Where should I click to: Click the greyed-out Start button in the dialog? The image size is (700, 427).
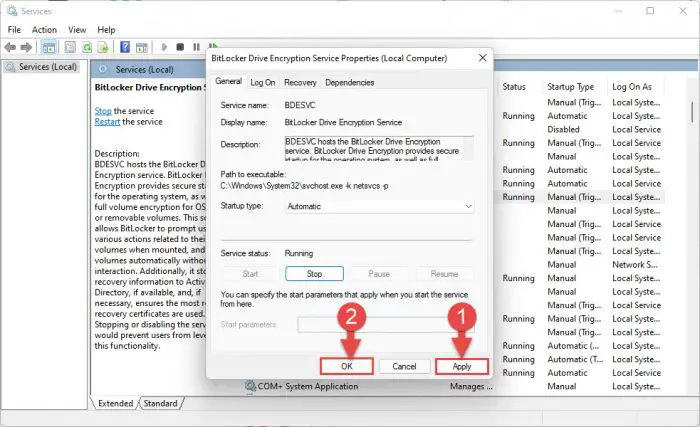pos(250,274)
